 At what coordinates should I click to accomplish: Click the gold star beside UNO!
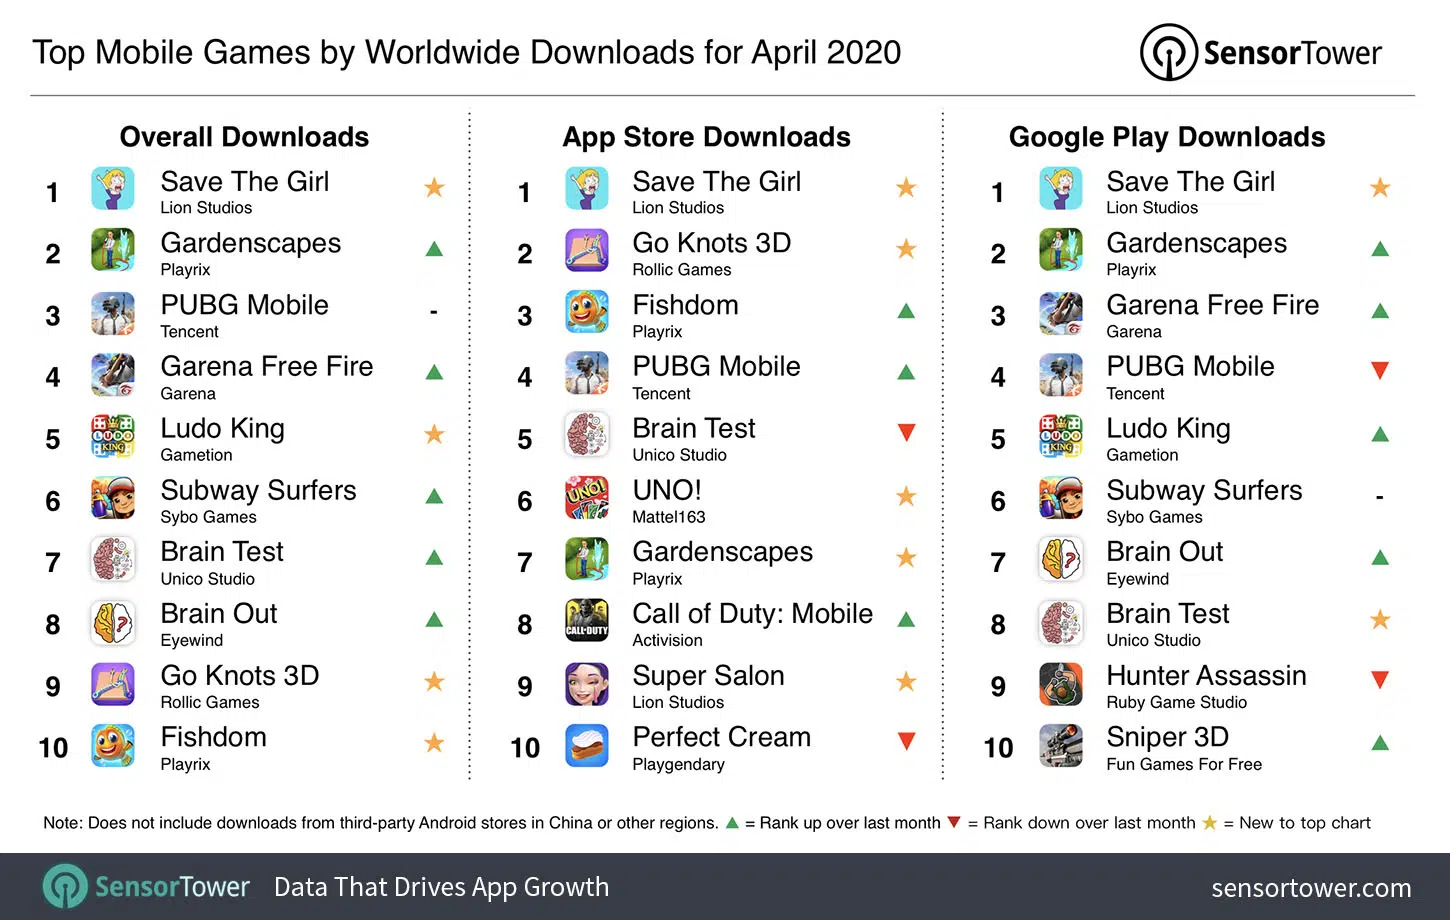pyautogui.click(x=906, y=496)
